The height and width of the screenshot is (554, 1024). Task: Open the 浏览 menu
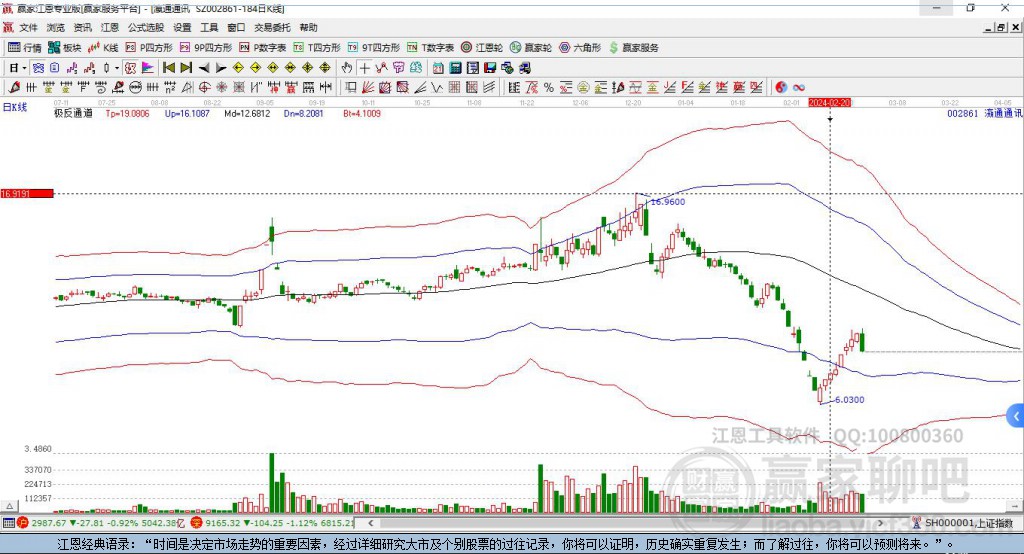pyautogui.click(x=56, y=27)
